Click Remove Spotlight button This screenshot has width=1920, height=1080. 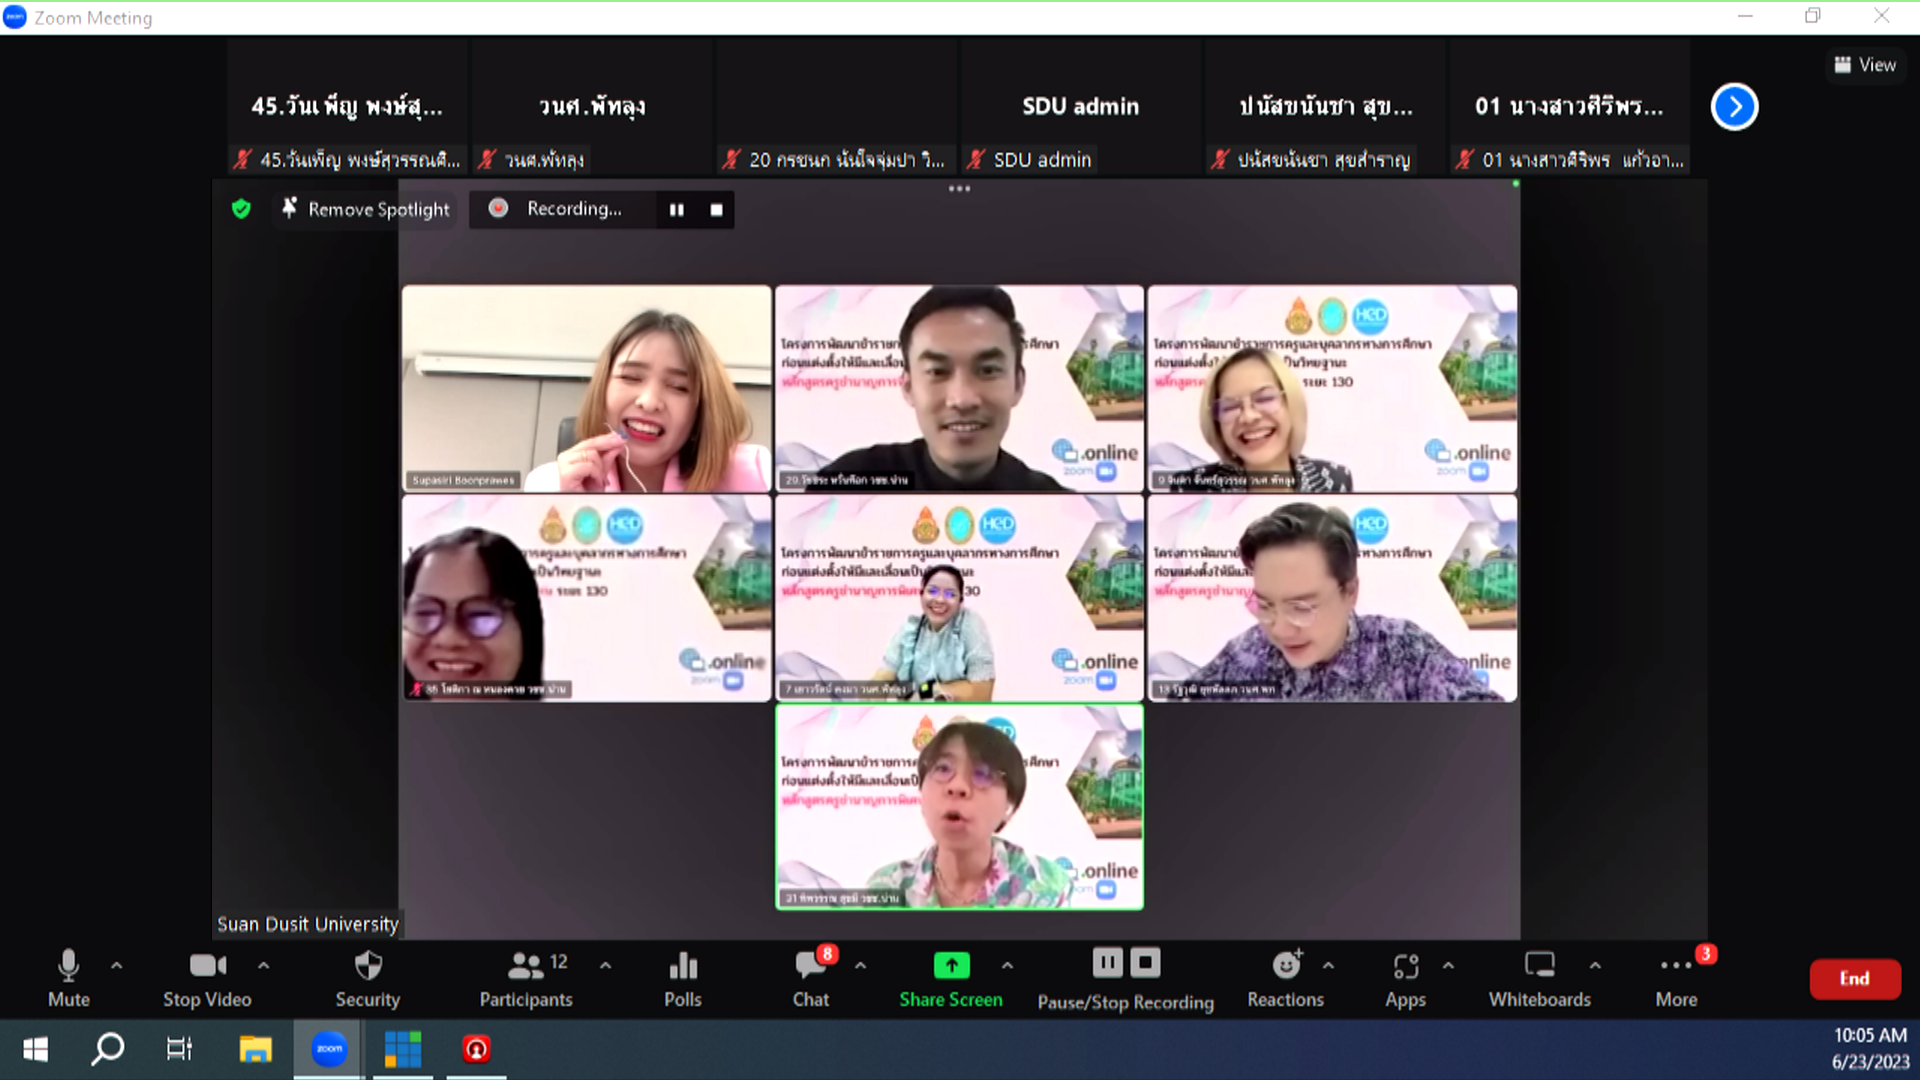tap(366, 209)
